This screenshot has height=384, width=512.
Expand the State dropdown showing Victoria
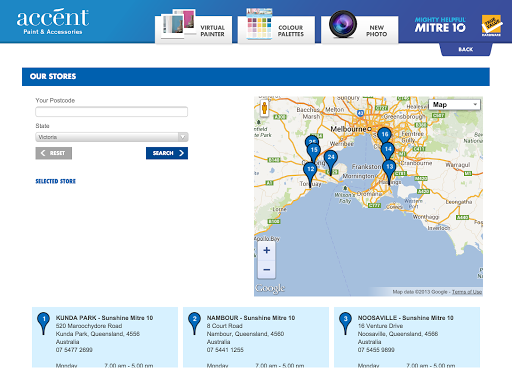tap(112, 137)
